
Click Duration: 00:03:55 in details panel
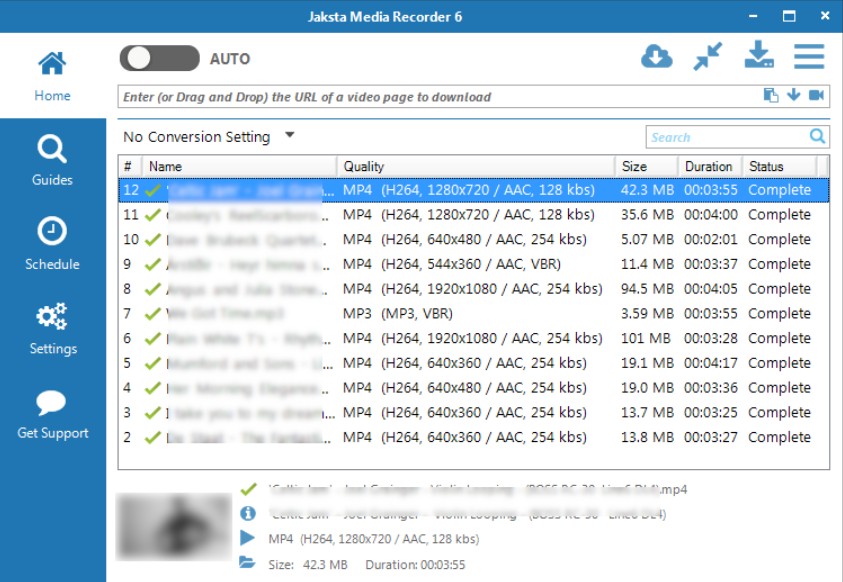(x=415, y=565)
